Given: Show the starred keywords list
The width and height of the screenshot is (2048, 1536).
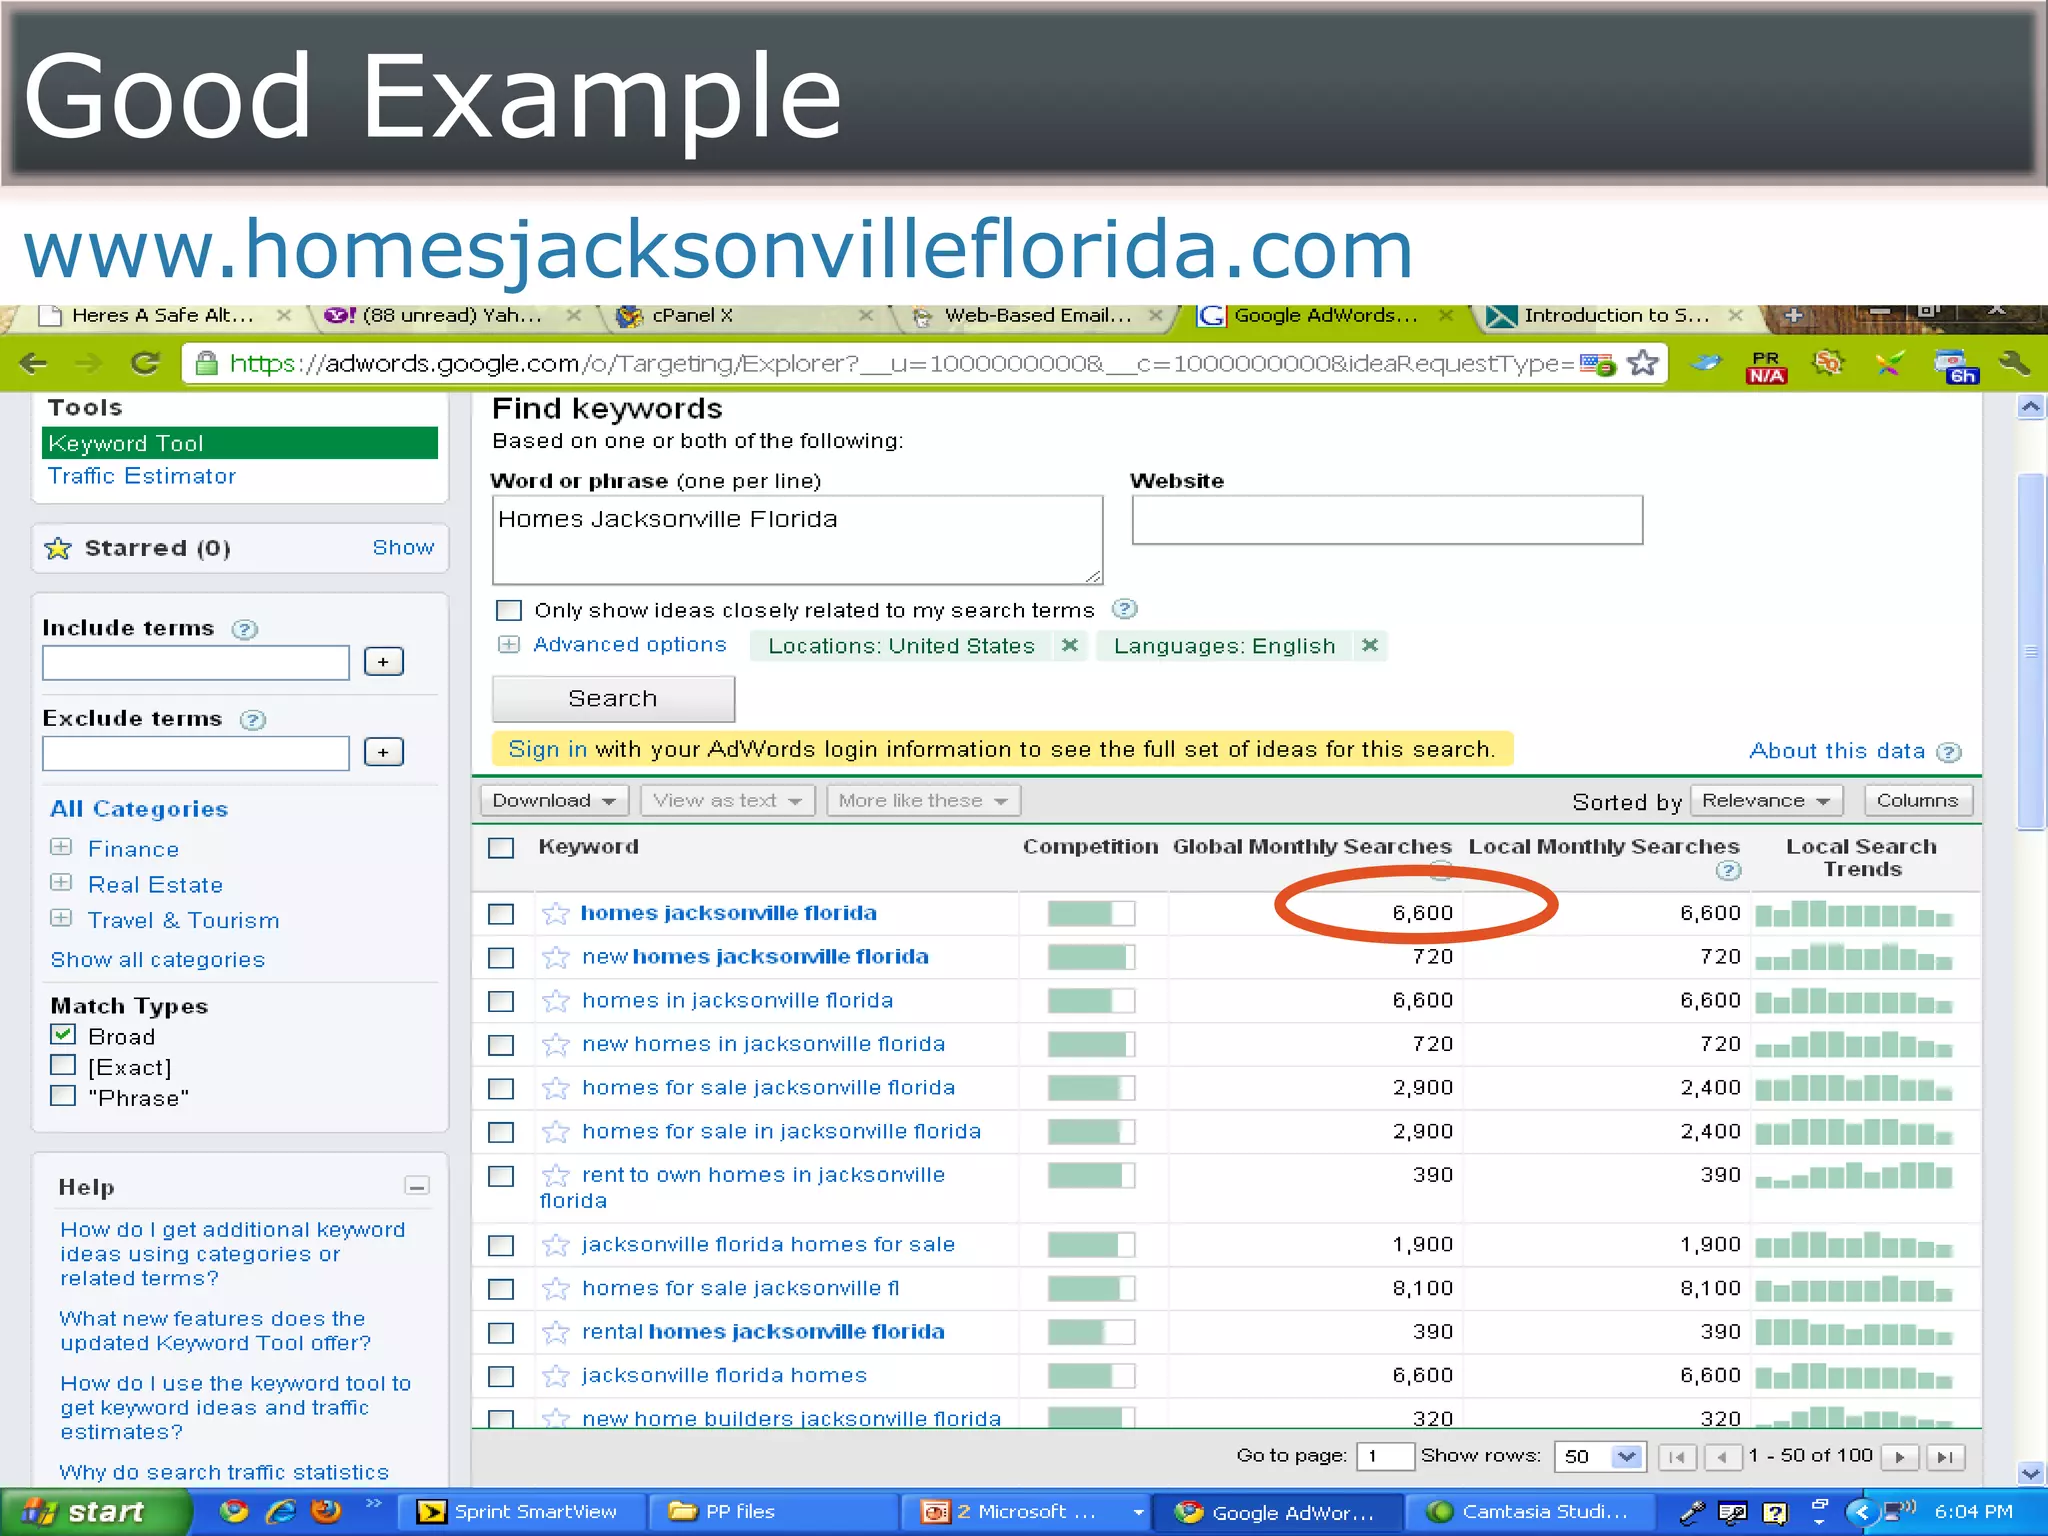Looking at the screenshot, I should pos(403,548).
